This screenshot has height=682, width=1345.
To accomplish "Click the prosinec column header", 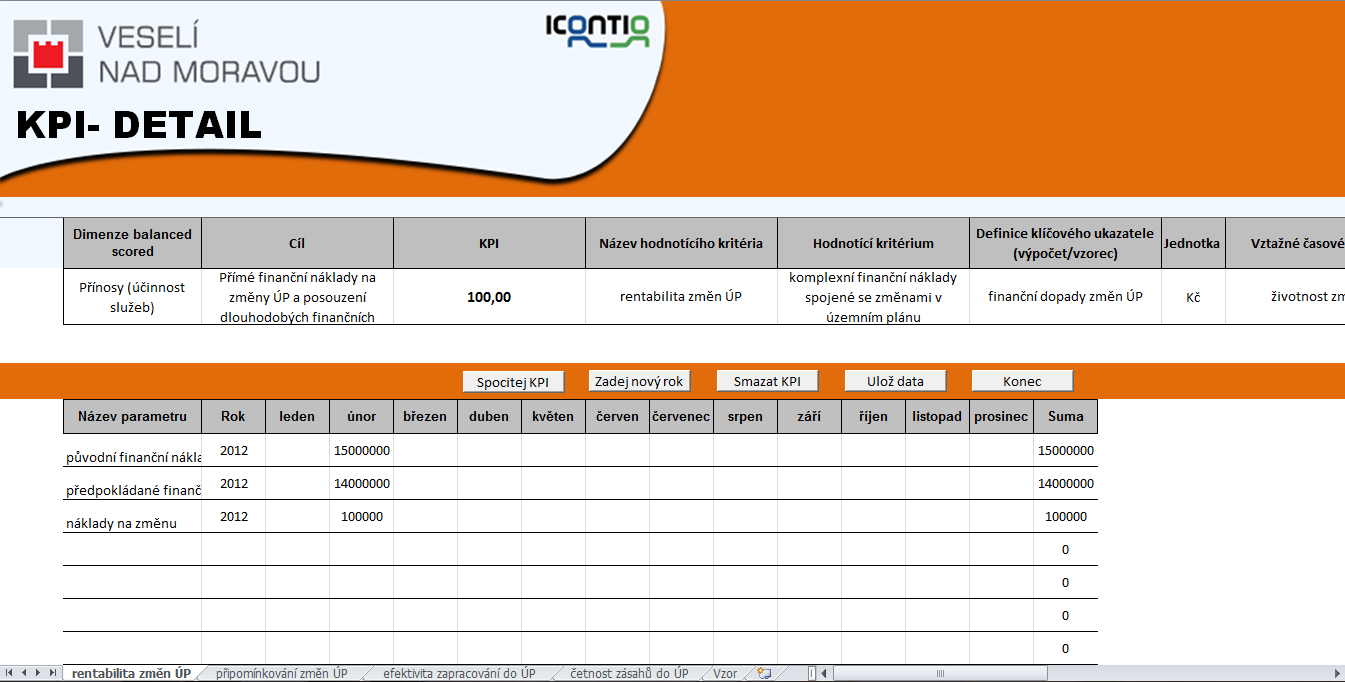I will (x=1001, y=416).
